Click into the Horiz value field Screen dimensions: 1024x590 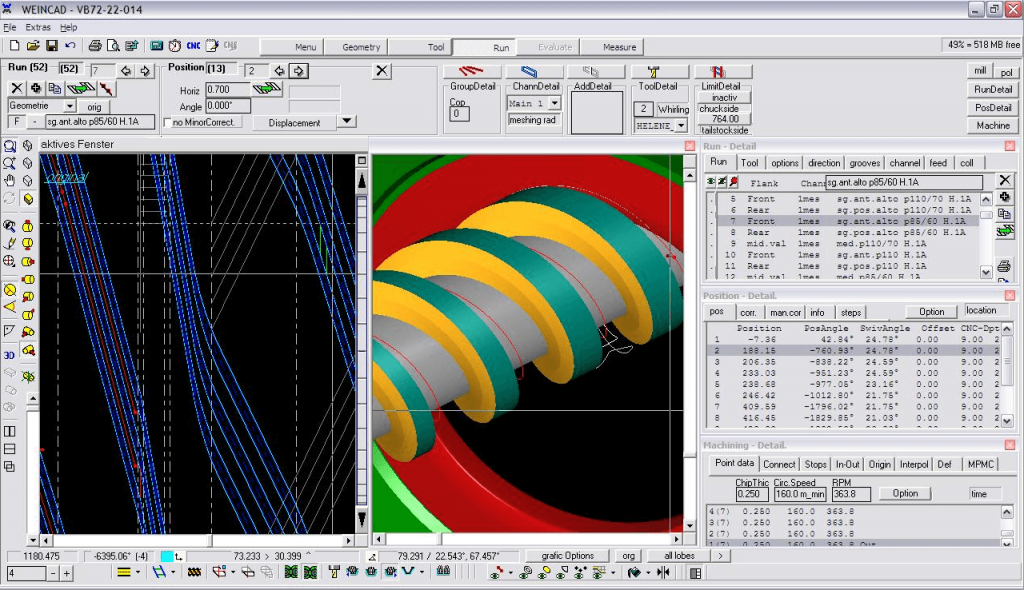228,89
